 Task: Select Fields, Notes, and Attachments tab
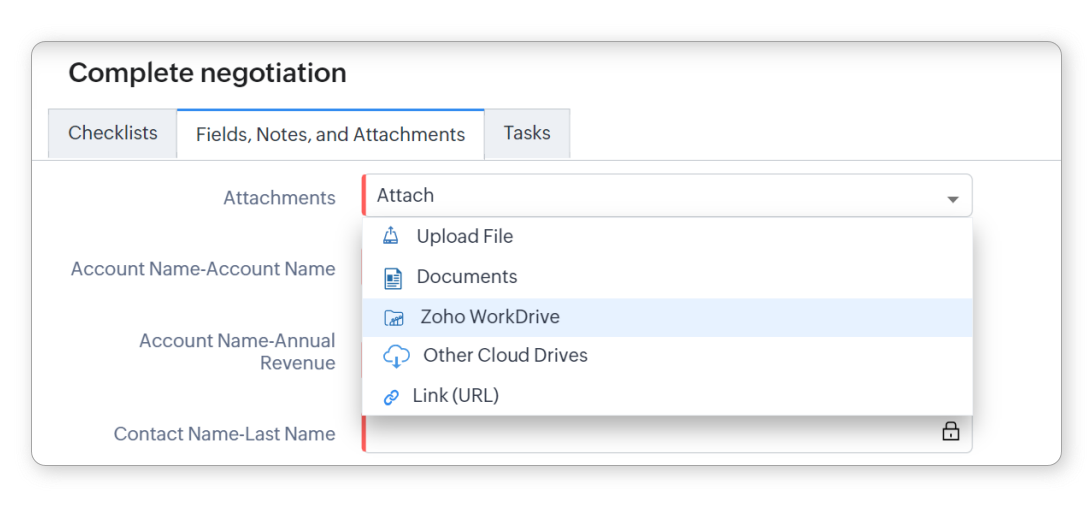click(x=330, y=134)
